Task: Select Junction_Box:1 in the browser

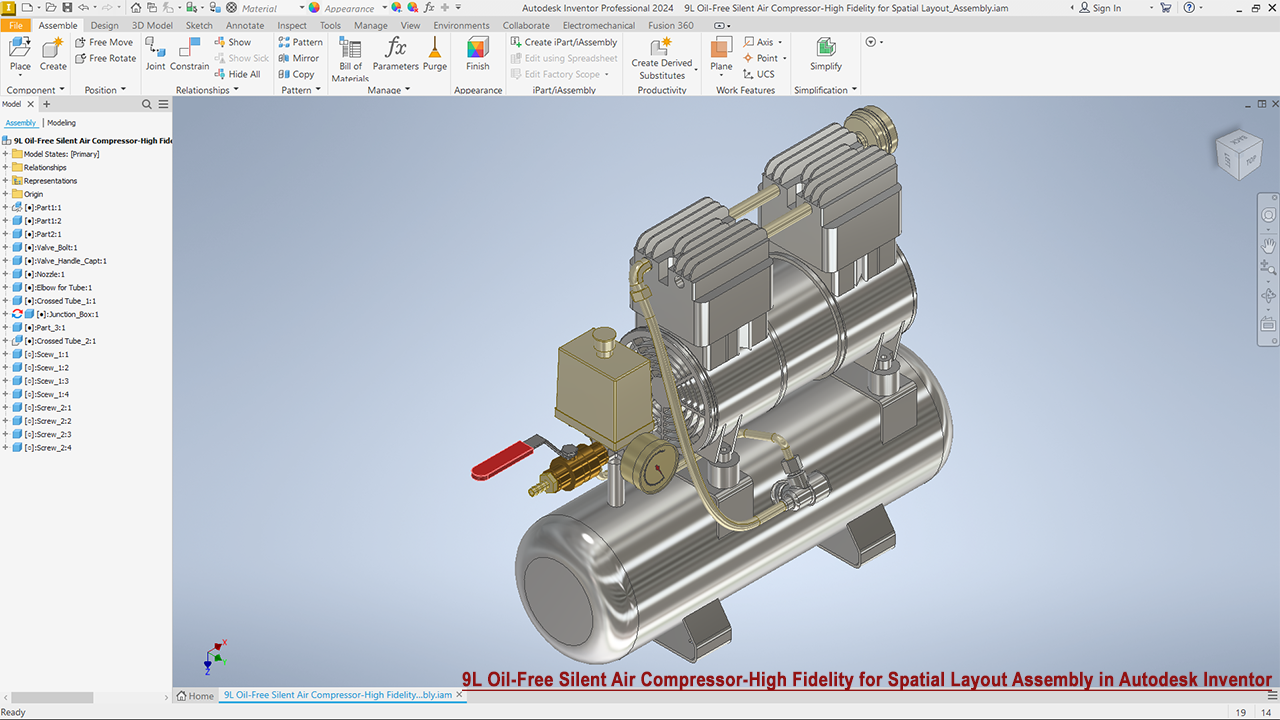Action: [67, 314]
